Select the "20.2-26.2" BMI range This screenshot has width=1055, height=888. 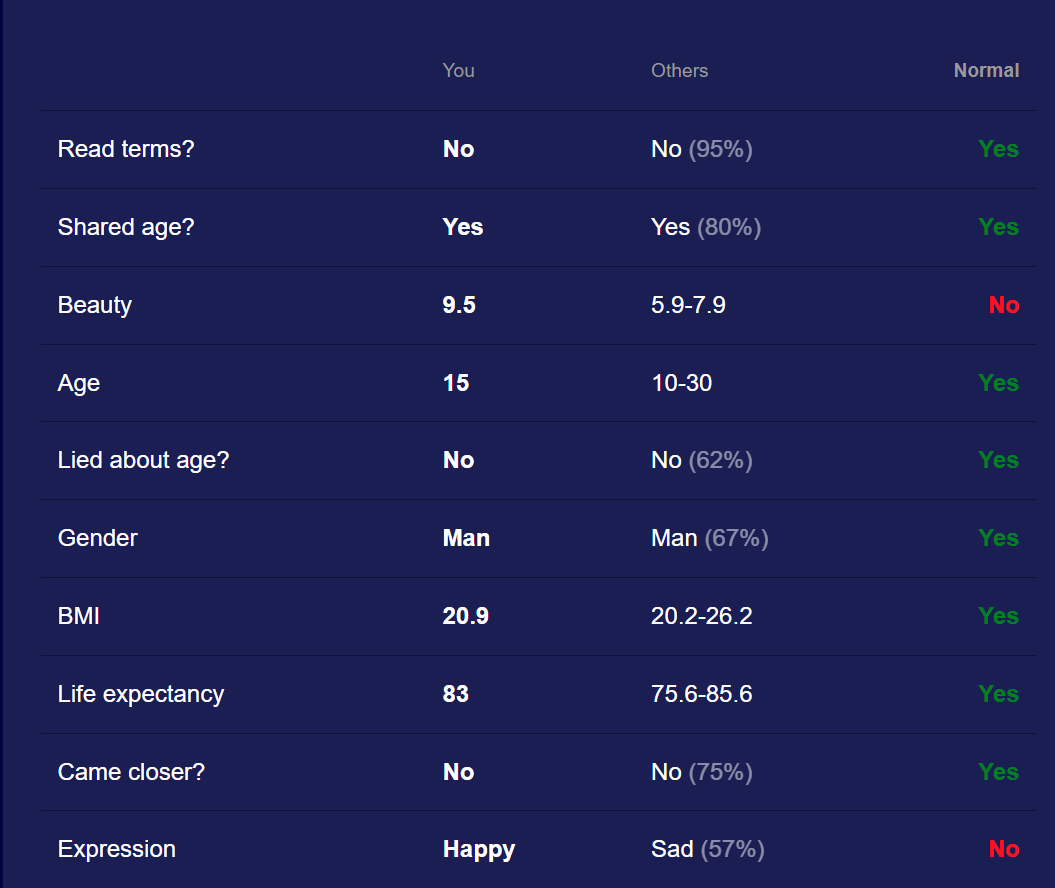701,616
